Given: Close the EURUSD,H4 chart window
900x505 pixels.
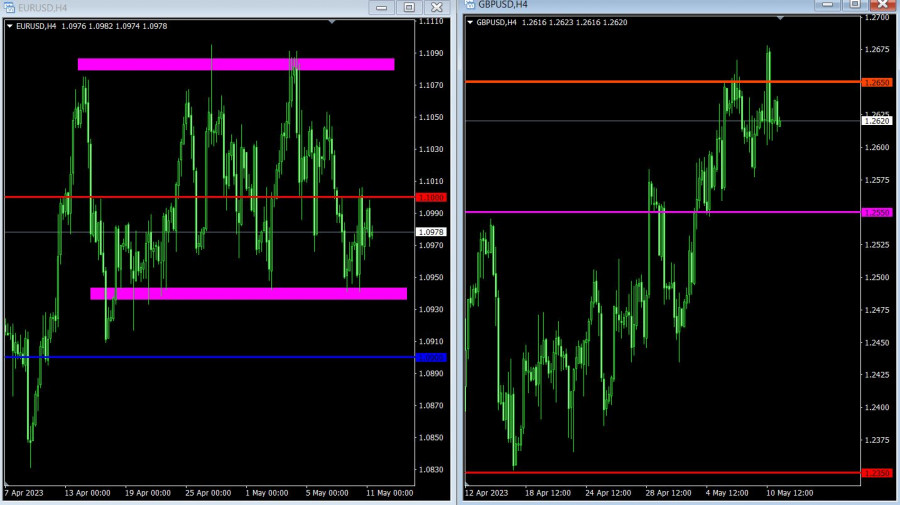Looking at the screenshot, I should click(435, 8).
